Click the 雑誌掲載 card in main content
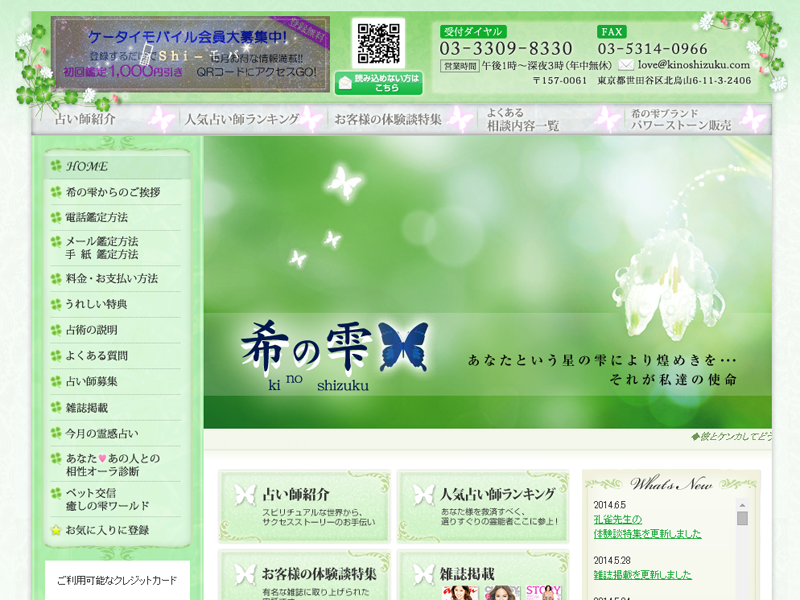This screenshot has width=800, height=600. click(483, 575)
